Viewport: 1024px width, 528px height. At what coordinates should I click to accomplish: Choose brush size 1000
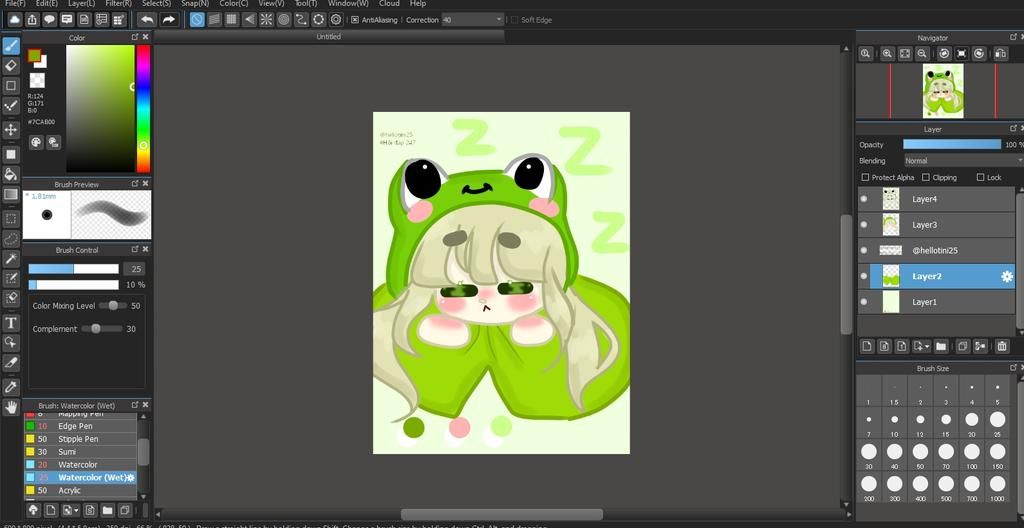pos(997,487)
